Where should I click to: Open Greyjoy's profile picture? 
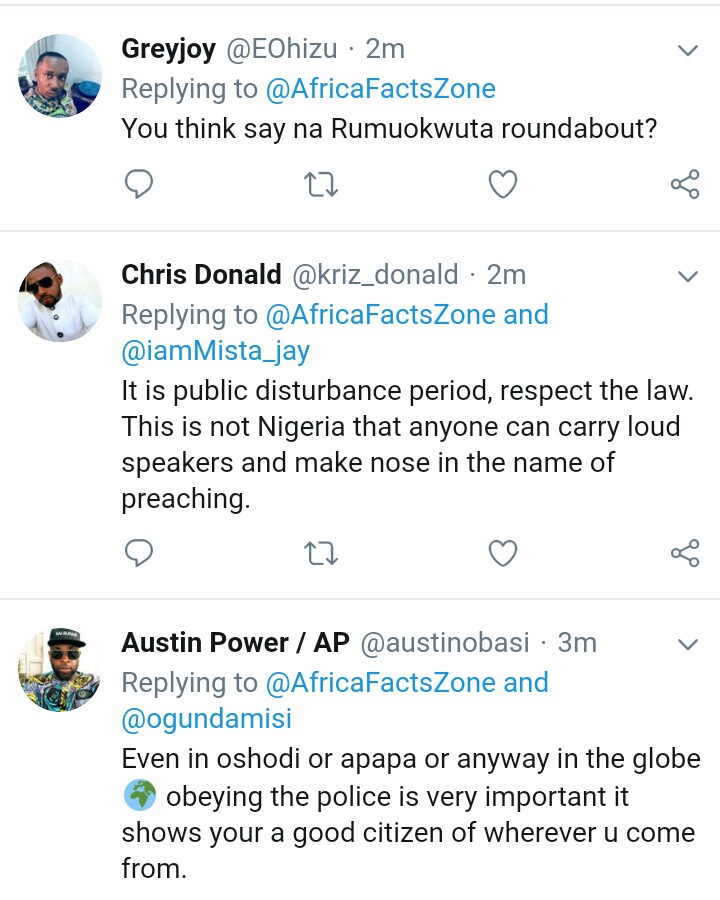pyautogui.click(x=60, y=75)
